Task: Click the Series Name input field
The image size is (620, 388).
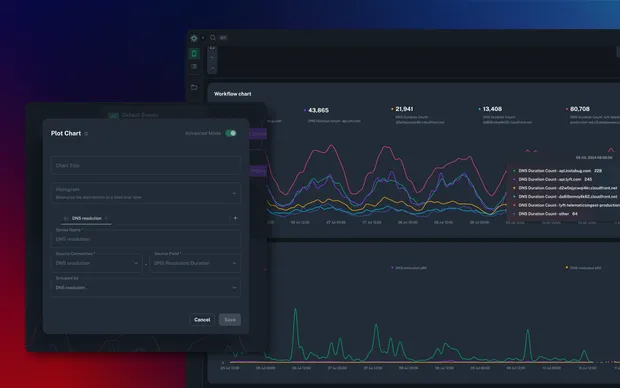Action: coord(146,239)
